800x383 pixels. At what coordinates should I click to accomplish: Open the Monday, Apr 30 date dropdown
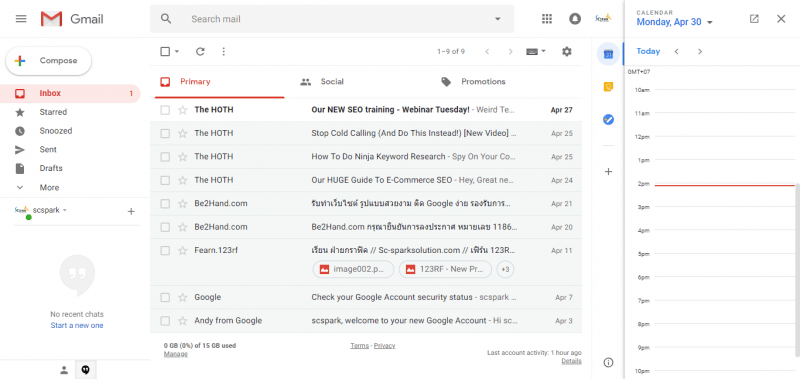pos(674,22)
